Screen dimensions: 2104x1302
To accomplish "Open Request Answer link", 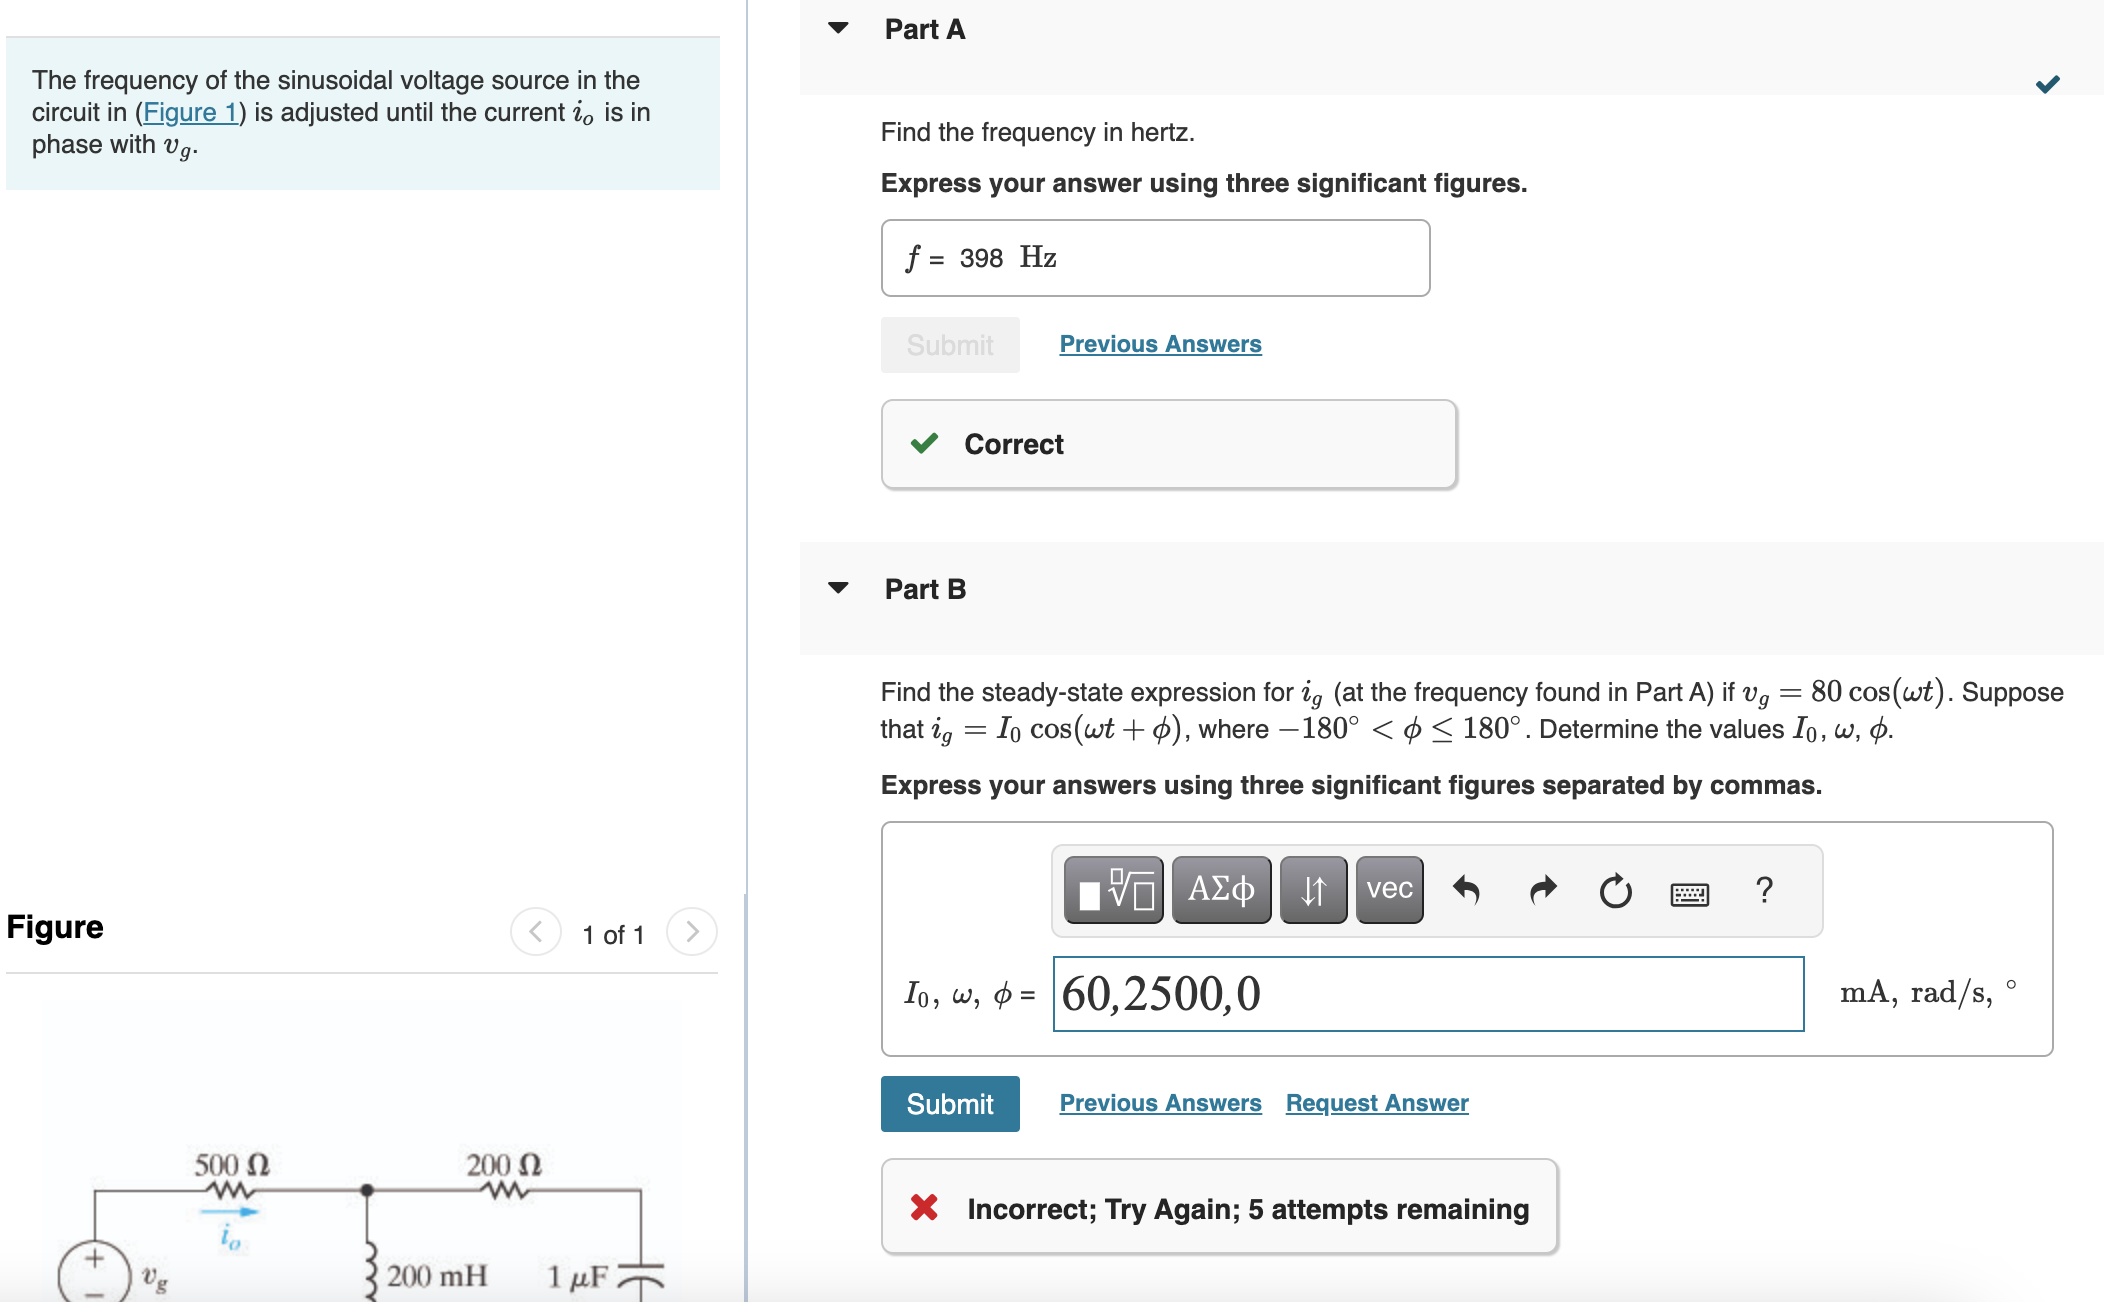I will 1377,1103.
